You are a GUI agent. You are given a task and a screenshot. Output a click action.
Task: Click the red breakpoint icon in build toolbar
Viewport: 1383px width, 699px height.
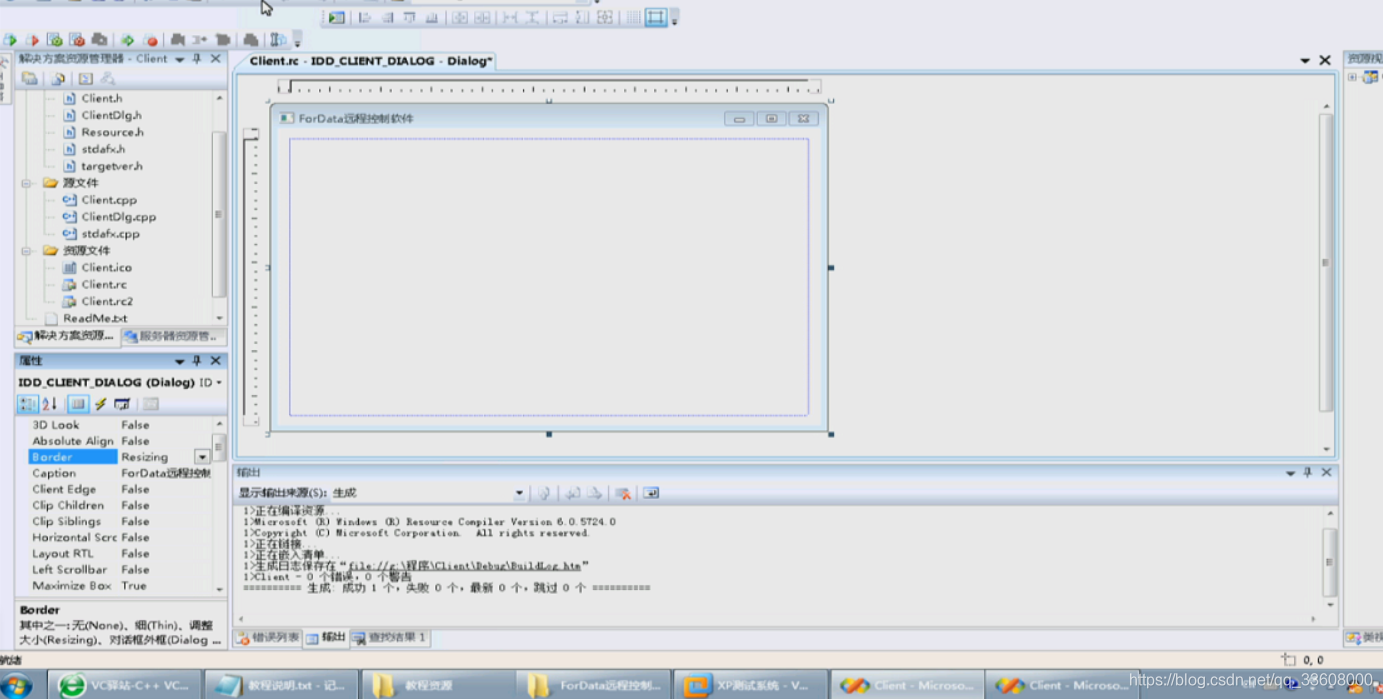pos(151,40)
